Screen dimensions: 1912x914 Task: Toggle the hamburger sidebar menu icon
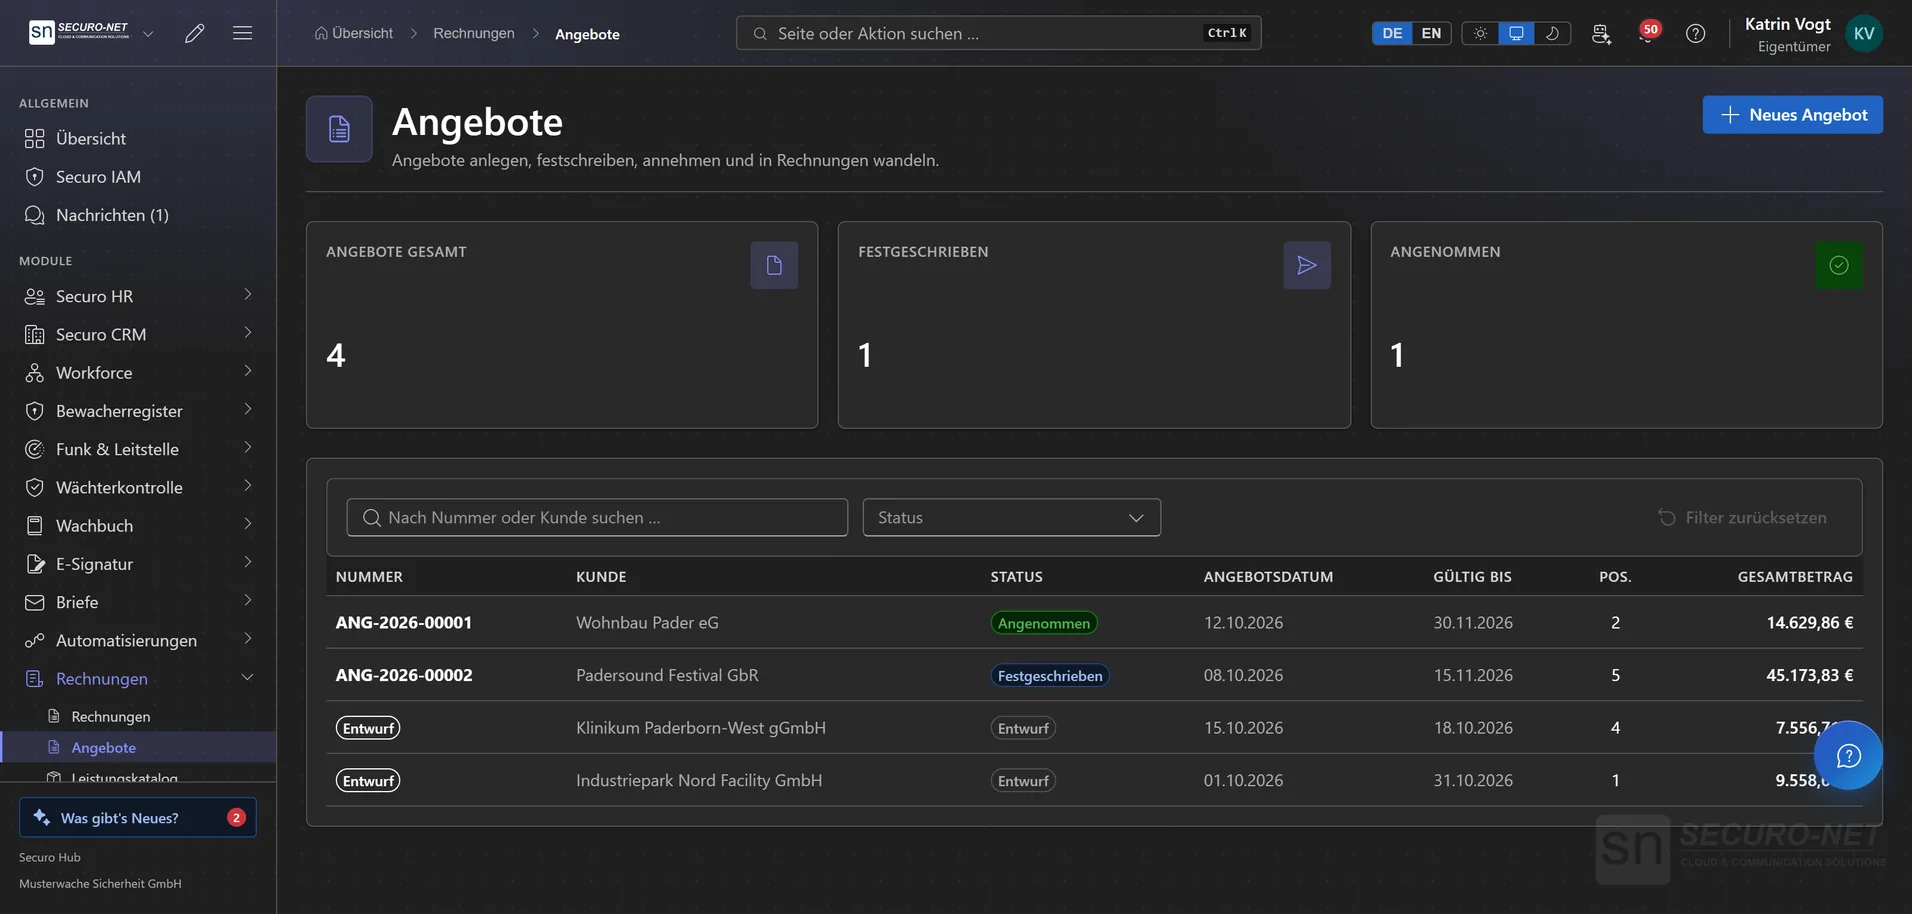[242, 33]
